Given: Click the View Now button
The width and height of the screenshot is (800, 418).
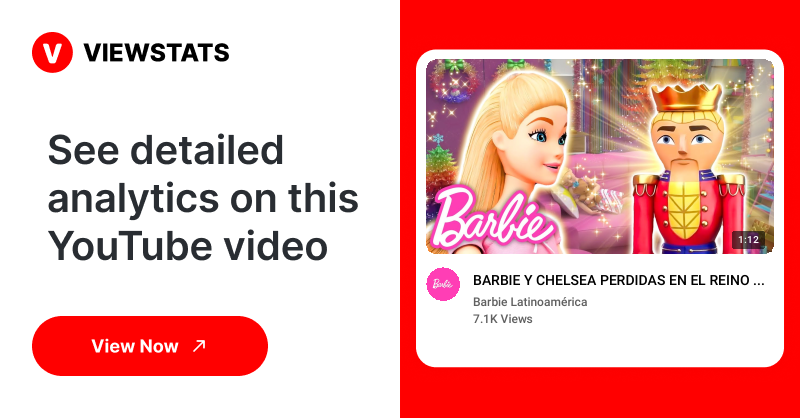Looking at the screenshot, I should point(150,346).
